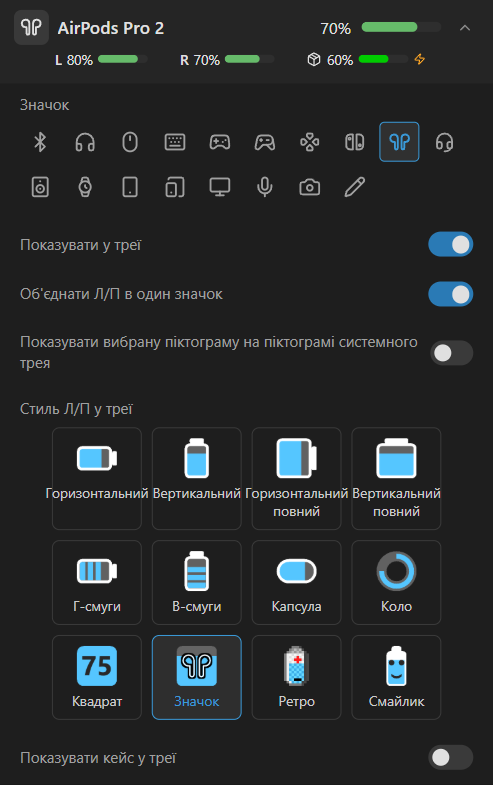Click the overall 70% battery bar
The image size is (493, 785).
[401, 28]
